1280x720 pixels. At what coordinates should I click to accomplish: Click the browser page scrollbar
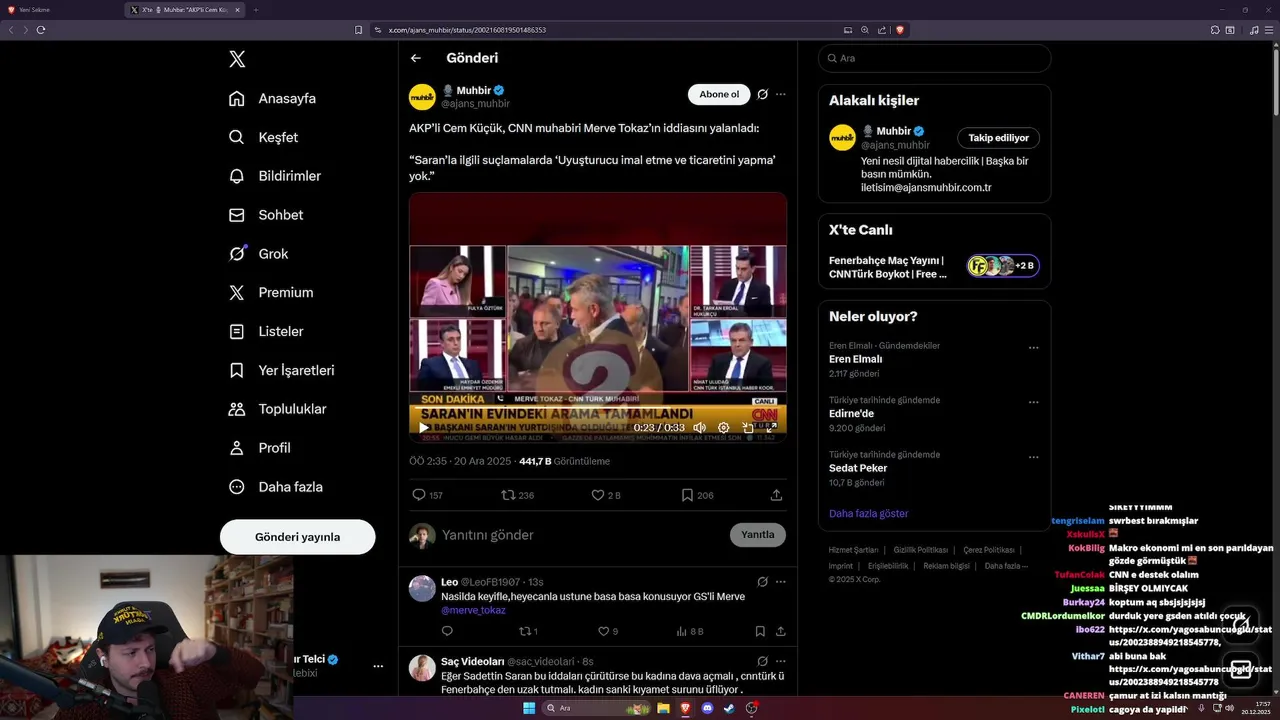click(x=1276, y=80)
